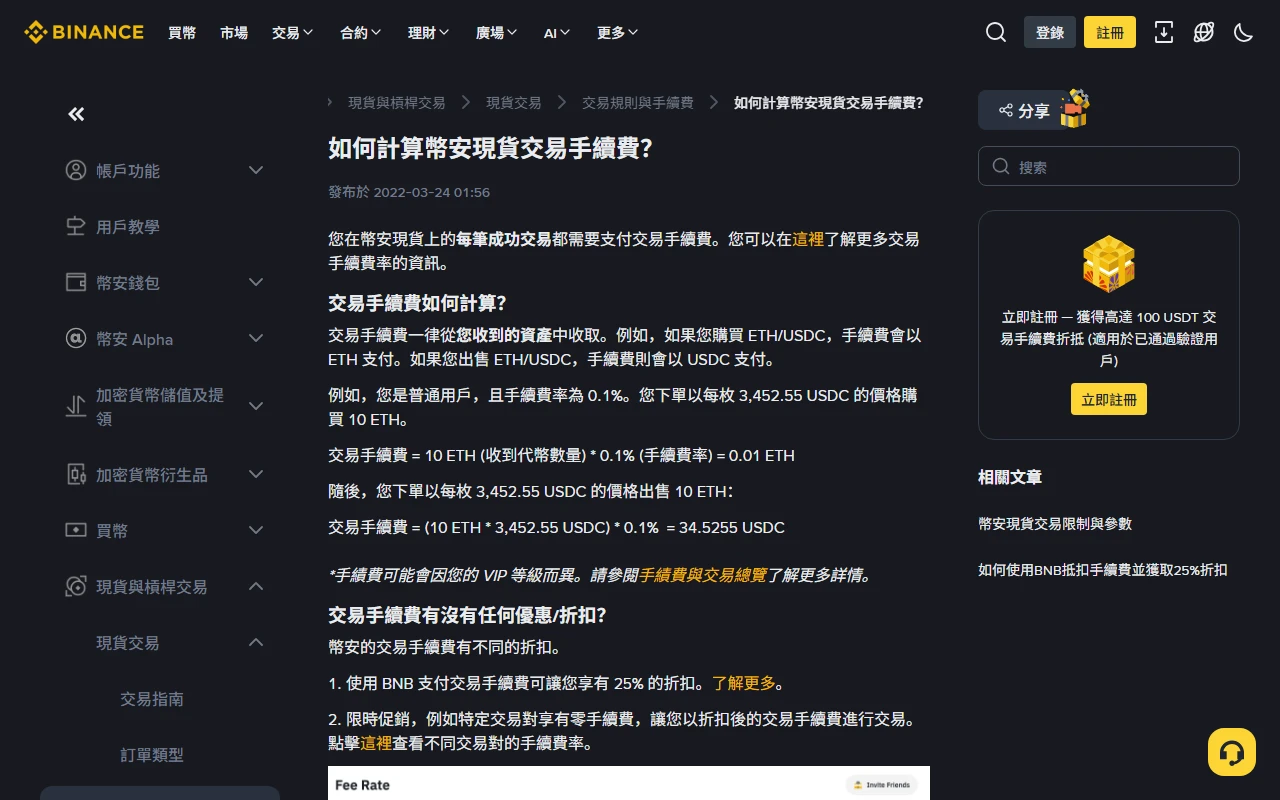Open 交易 dropdown in top nav
The image size is (1280, 800).
tap(293, 33)
